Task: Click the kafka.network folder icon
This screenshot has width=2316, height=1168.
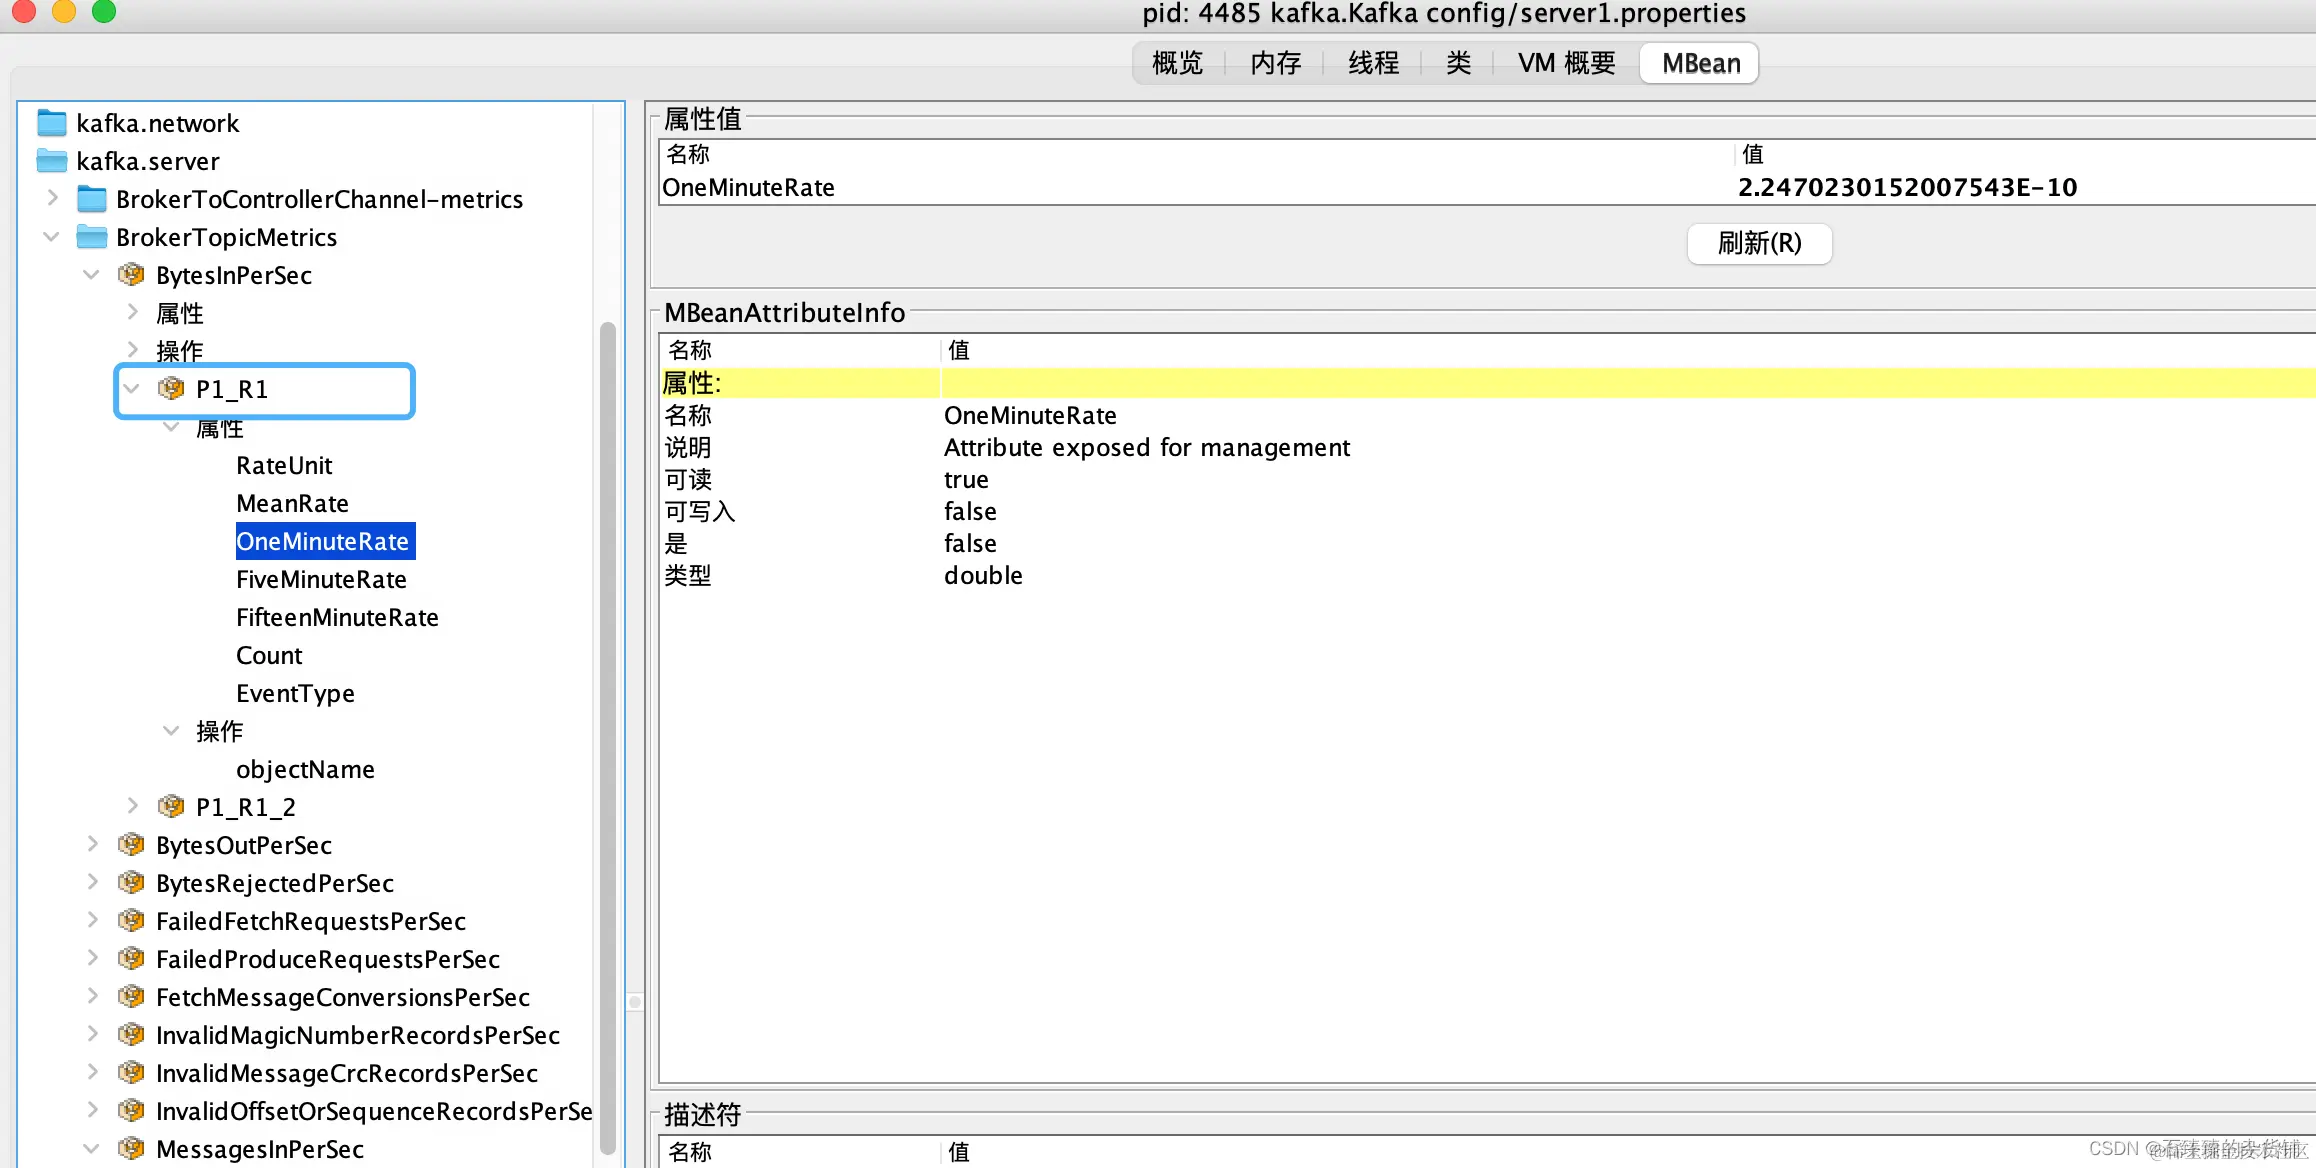Action: click(52, 123)
